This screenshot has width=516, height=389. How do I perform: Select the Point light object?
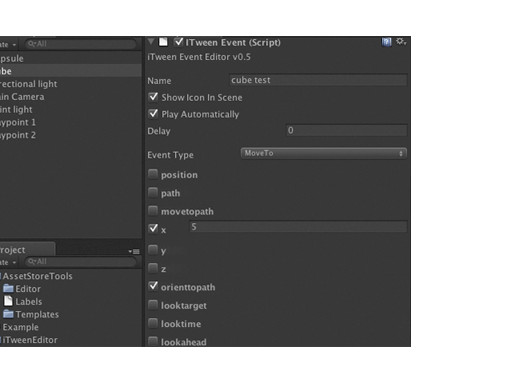pos(71,109)
